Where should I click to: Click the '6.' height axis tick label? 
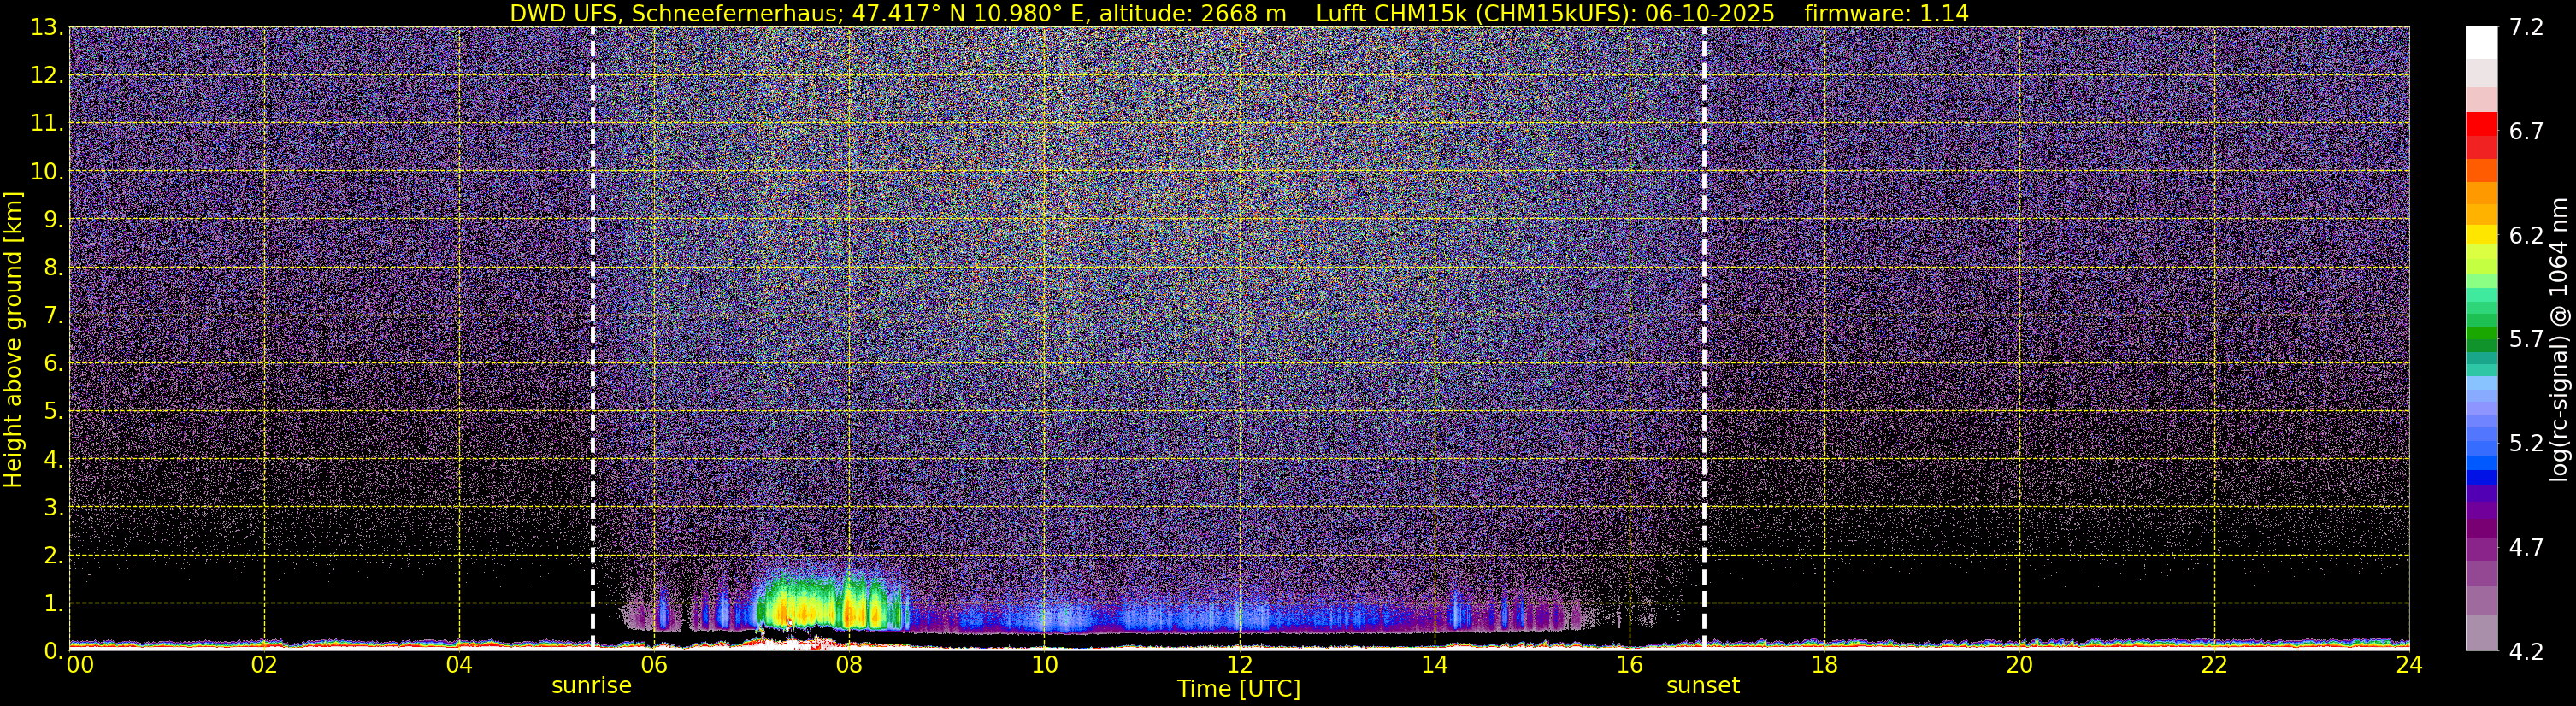53,363
